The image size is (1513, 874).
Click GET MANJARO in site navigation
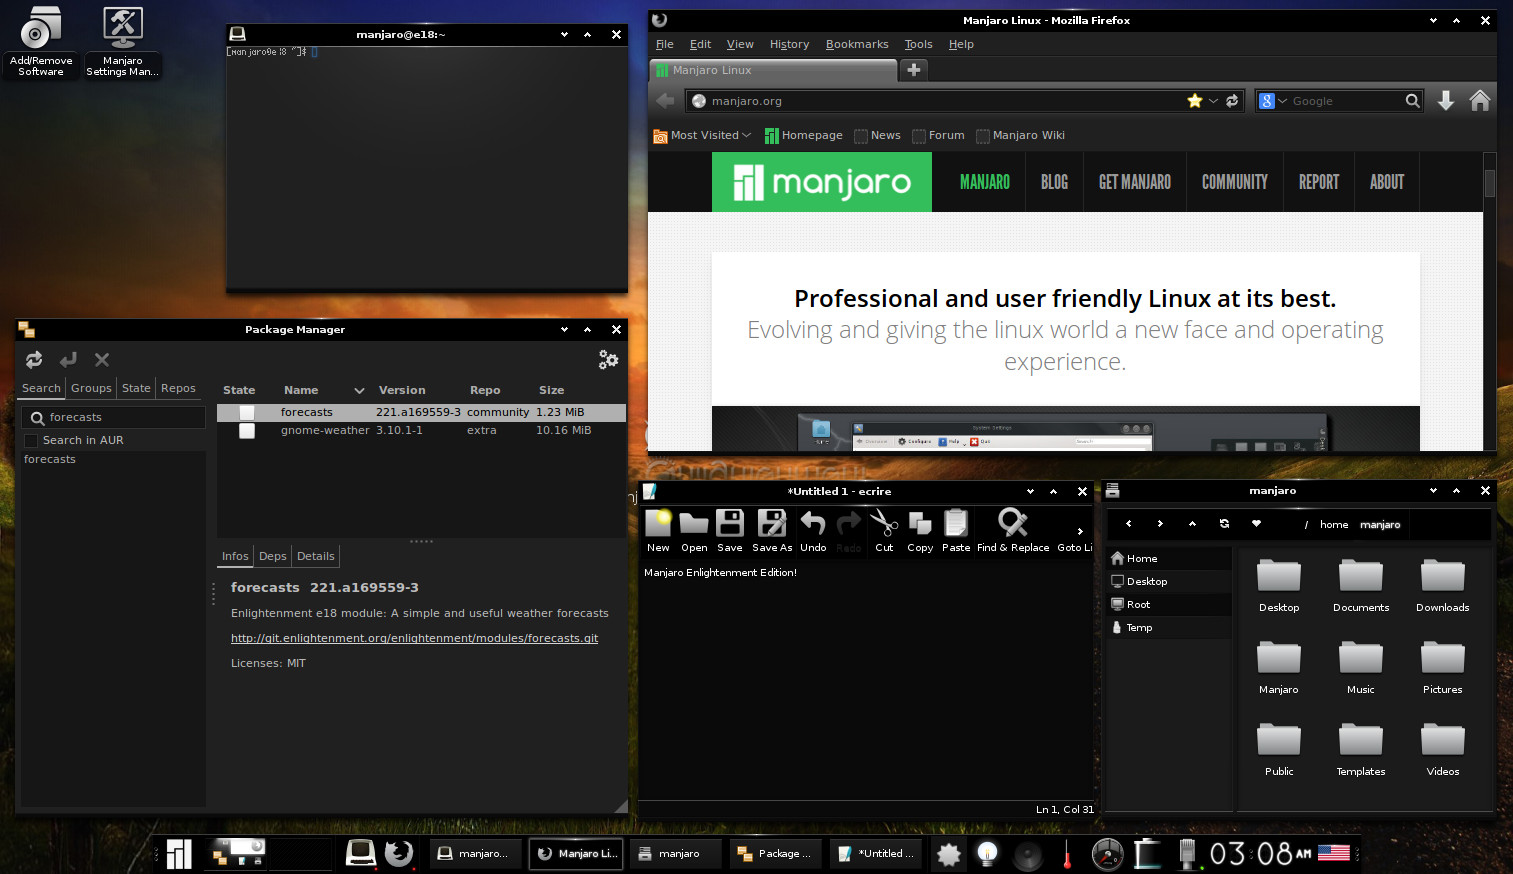point(1135,182)
